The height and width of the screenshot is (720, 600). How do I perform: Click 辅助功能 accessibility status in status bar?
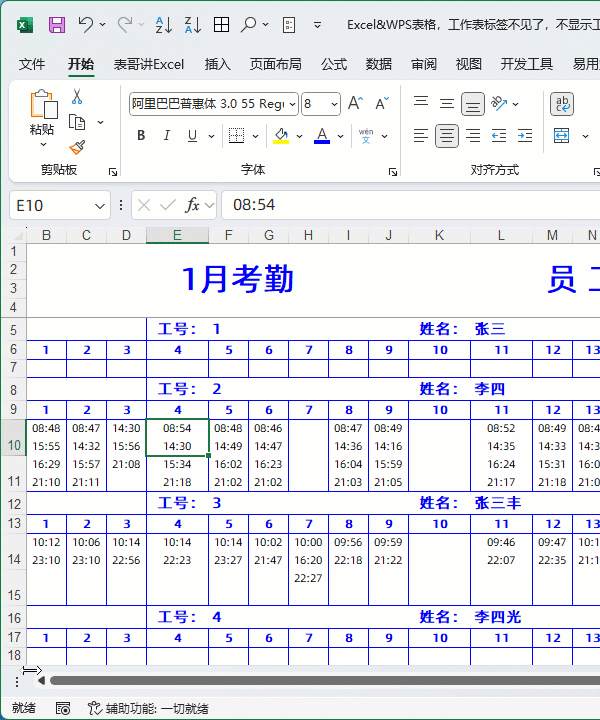point(148,708)
